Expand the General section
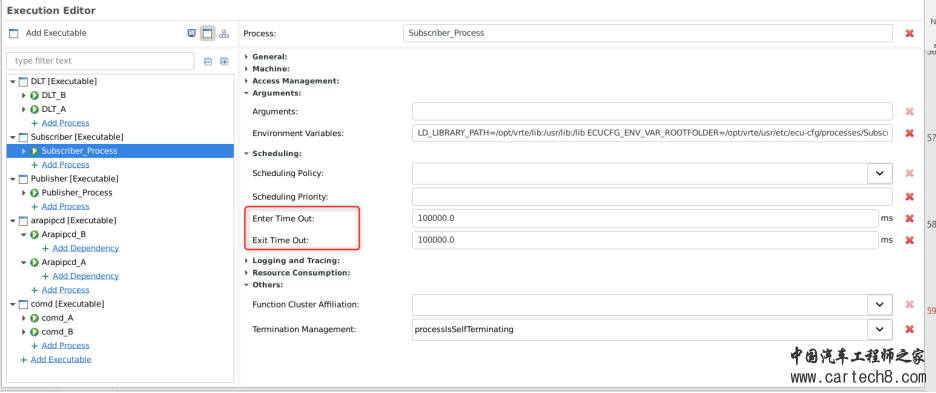The width and height of the screenshot is (936, 393). pyautogui.click(x=247, y=57)
